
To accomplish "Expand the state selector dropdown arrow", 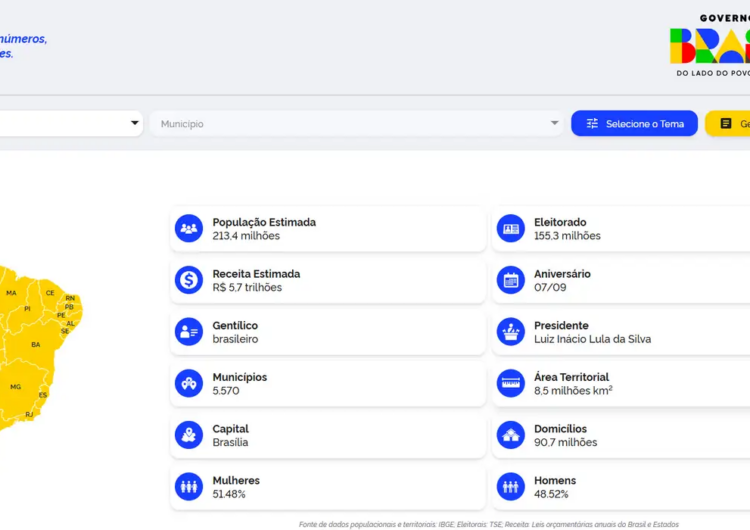I will (x=135, y=124).
